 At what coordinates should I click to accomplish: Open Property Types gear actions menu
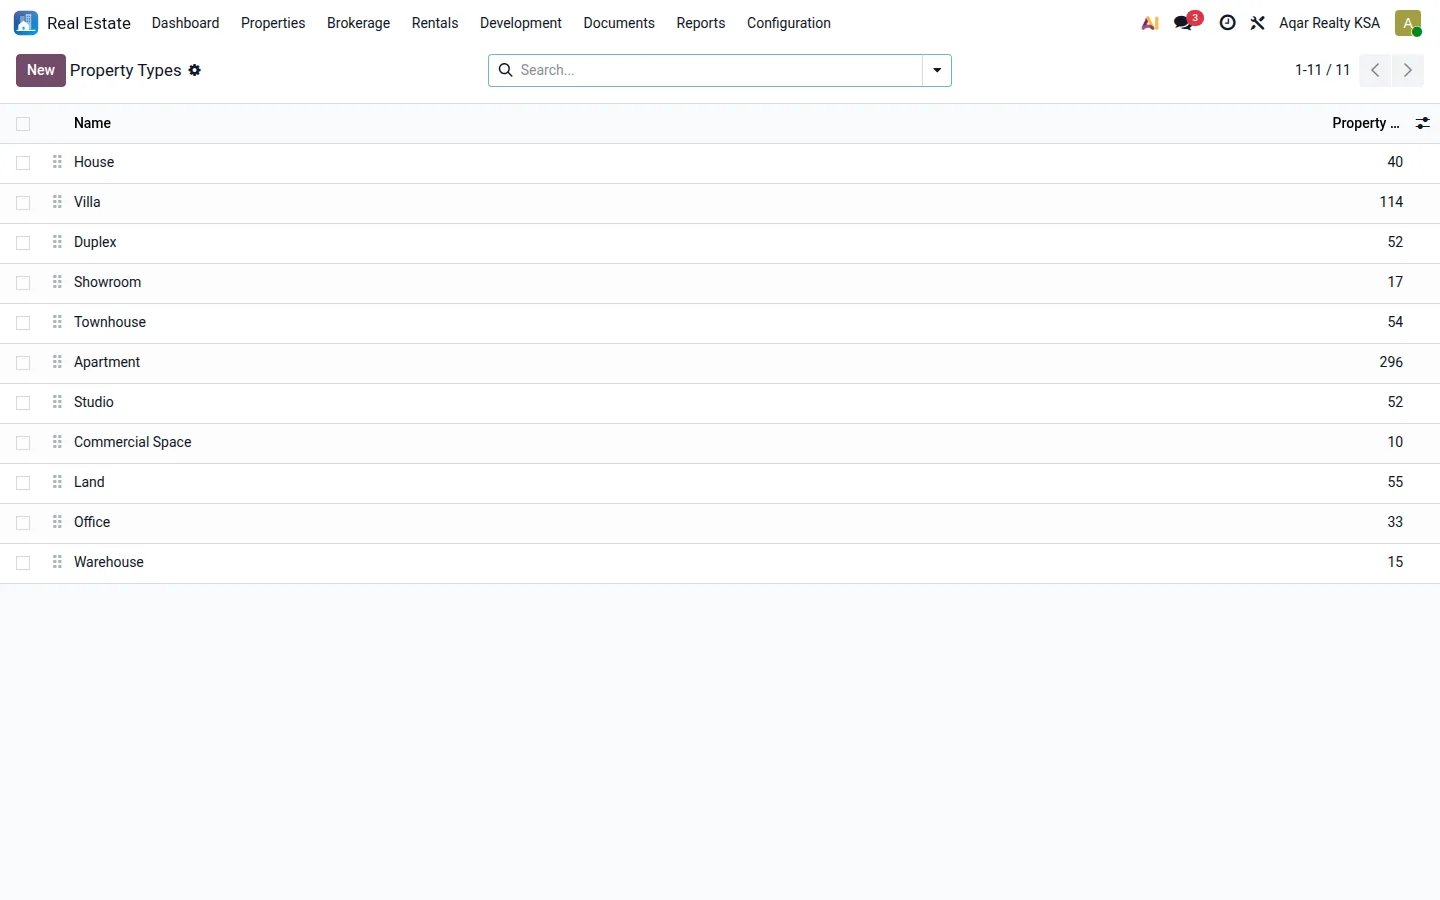click(x=195, y=70)
